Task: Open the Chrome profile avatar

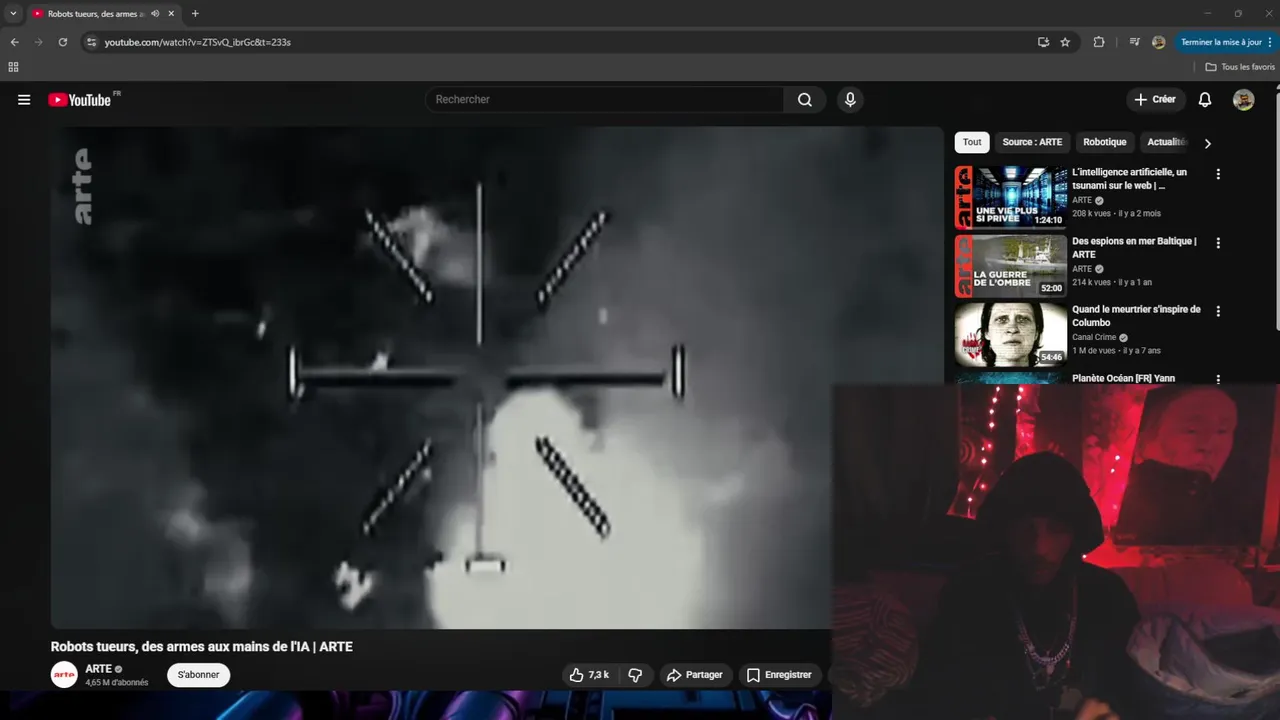Action: pyautogui.click(x=1159, y=42)
